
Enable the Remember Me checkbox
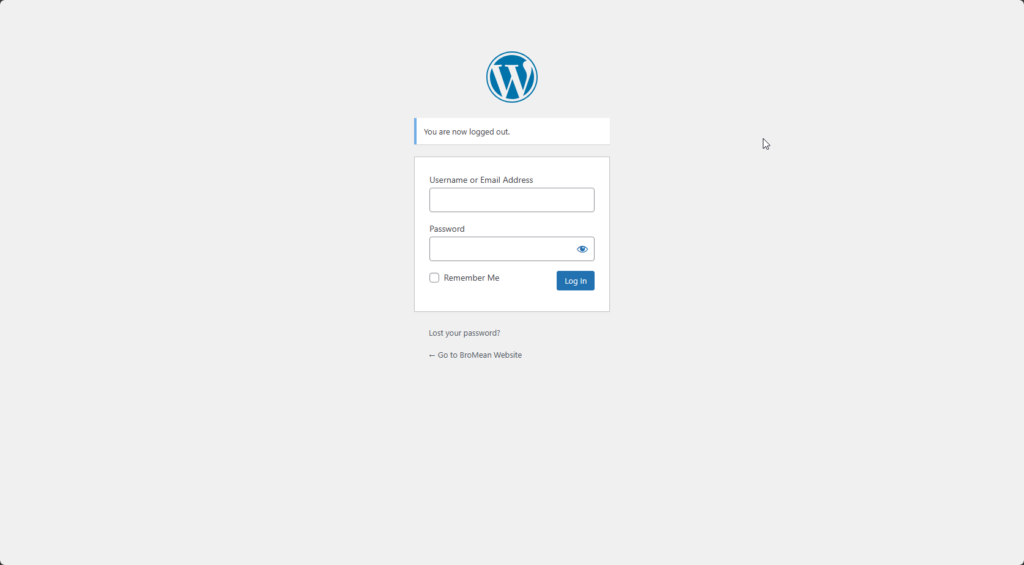click(x=434, y=278)
